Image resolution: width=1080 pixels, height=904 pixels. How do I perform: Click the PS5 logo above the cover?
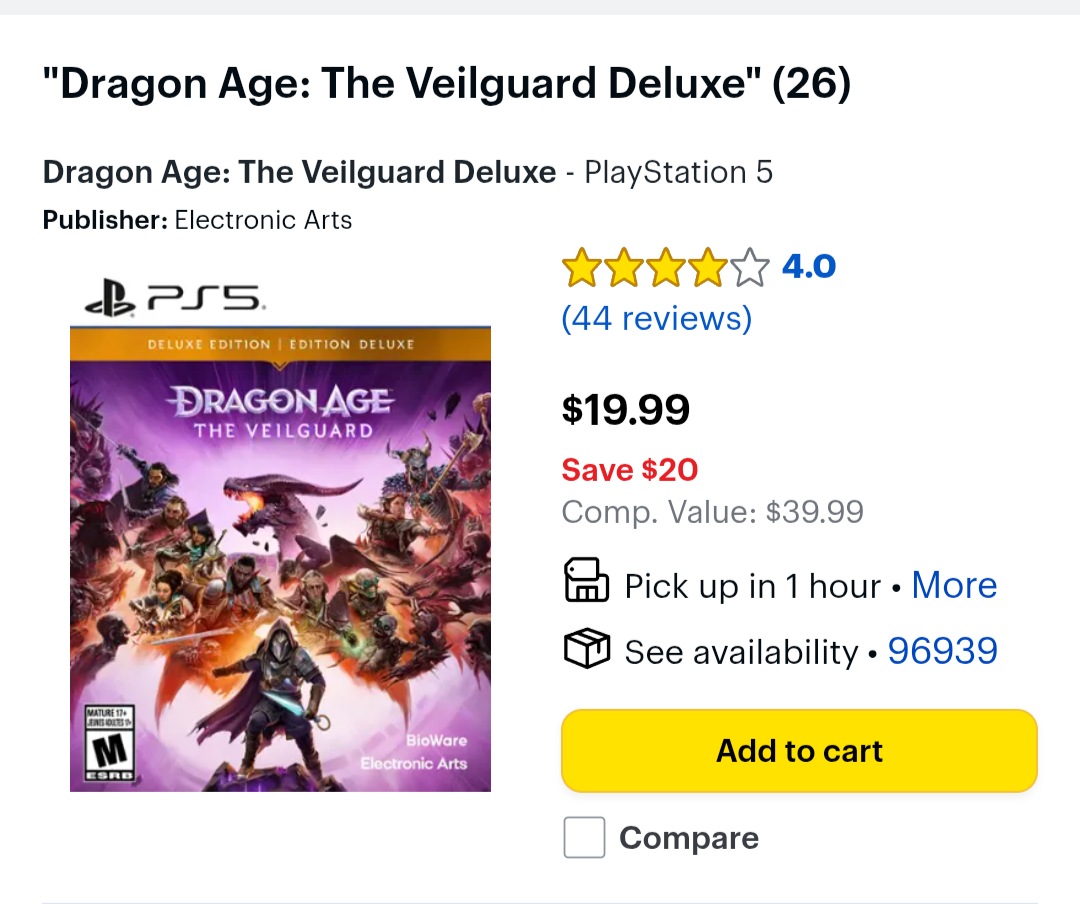[173, 298]
